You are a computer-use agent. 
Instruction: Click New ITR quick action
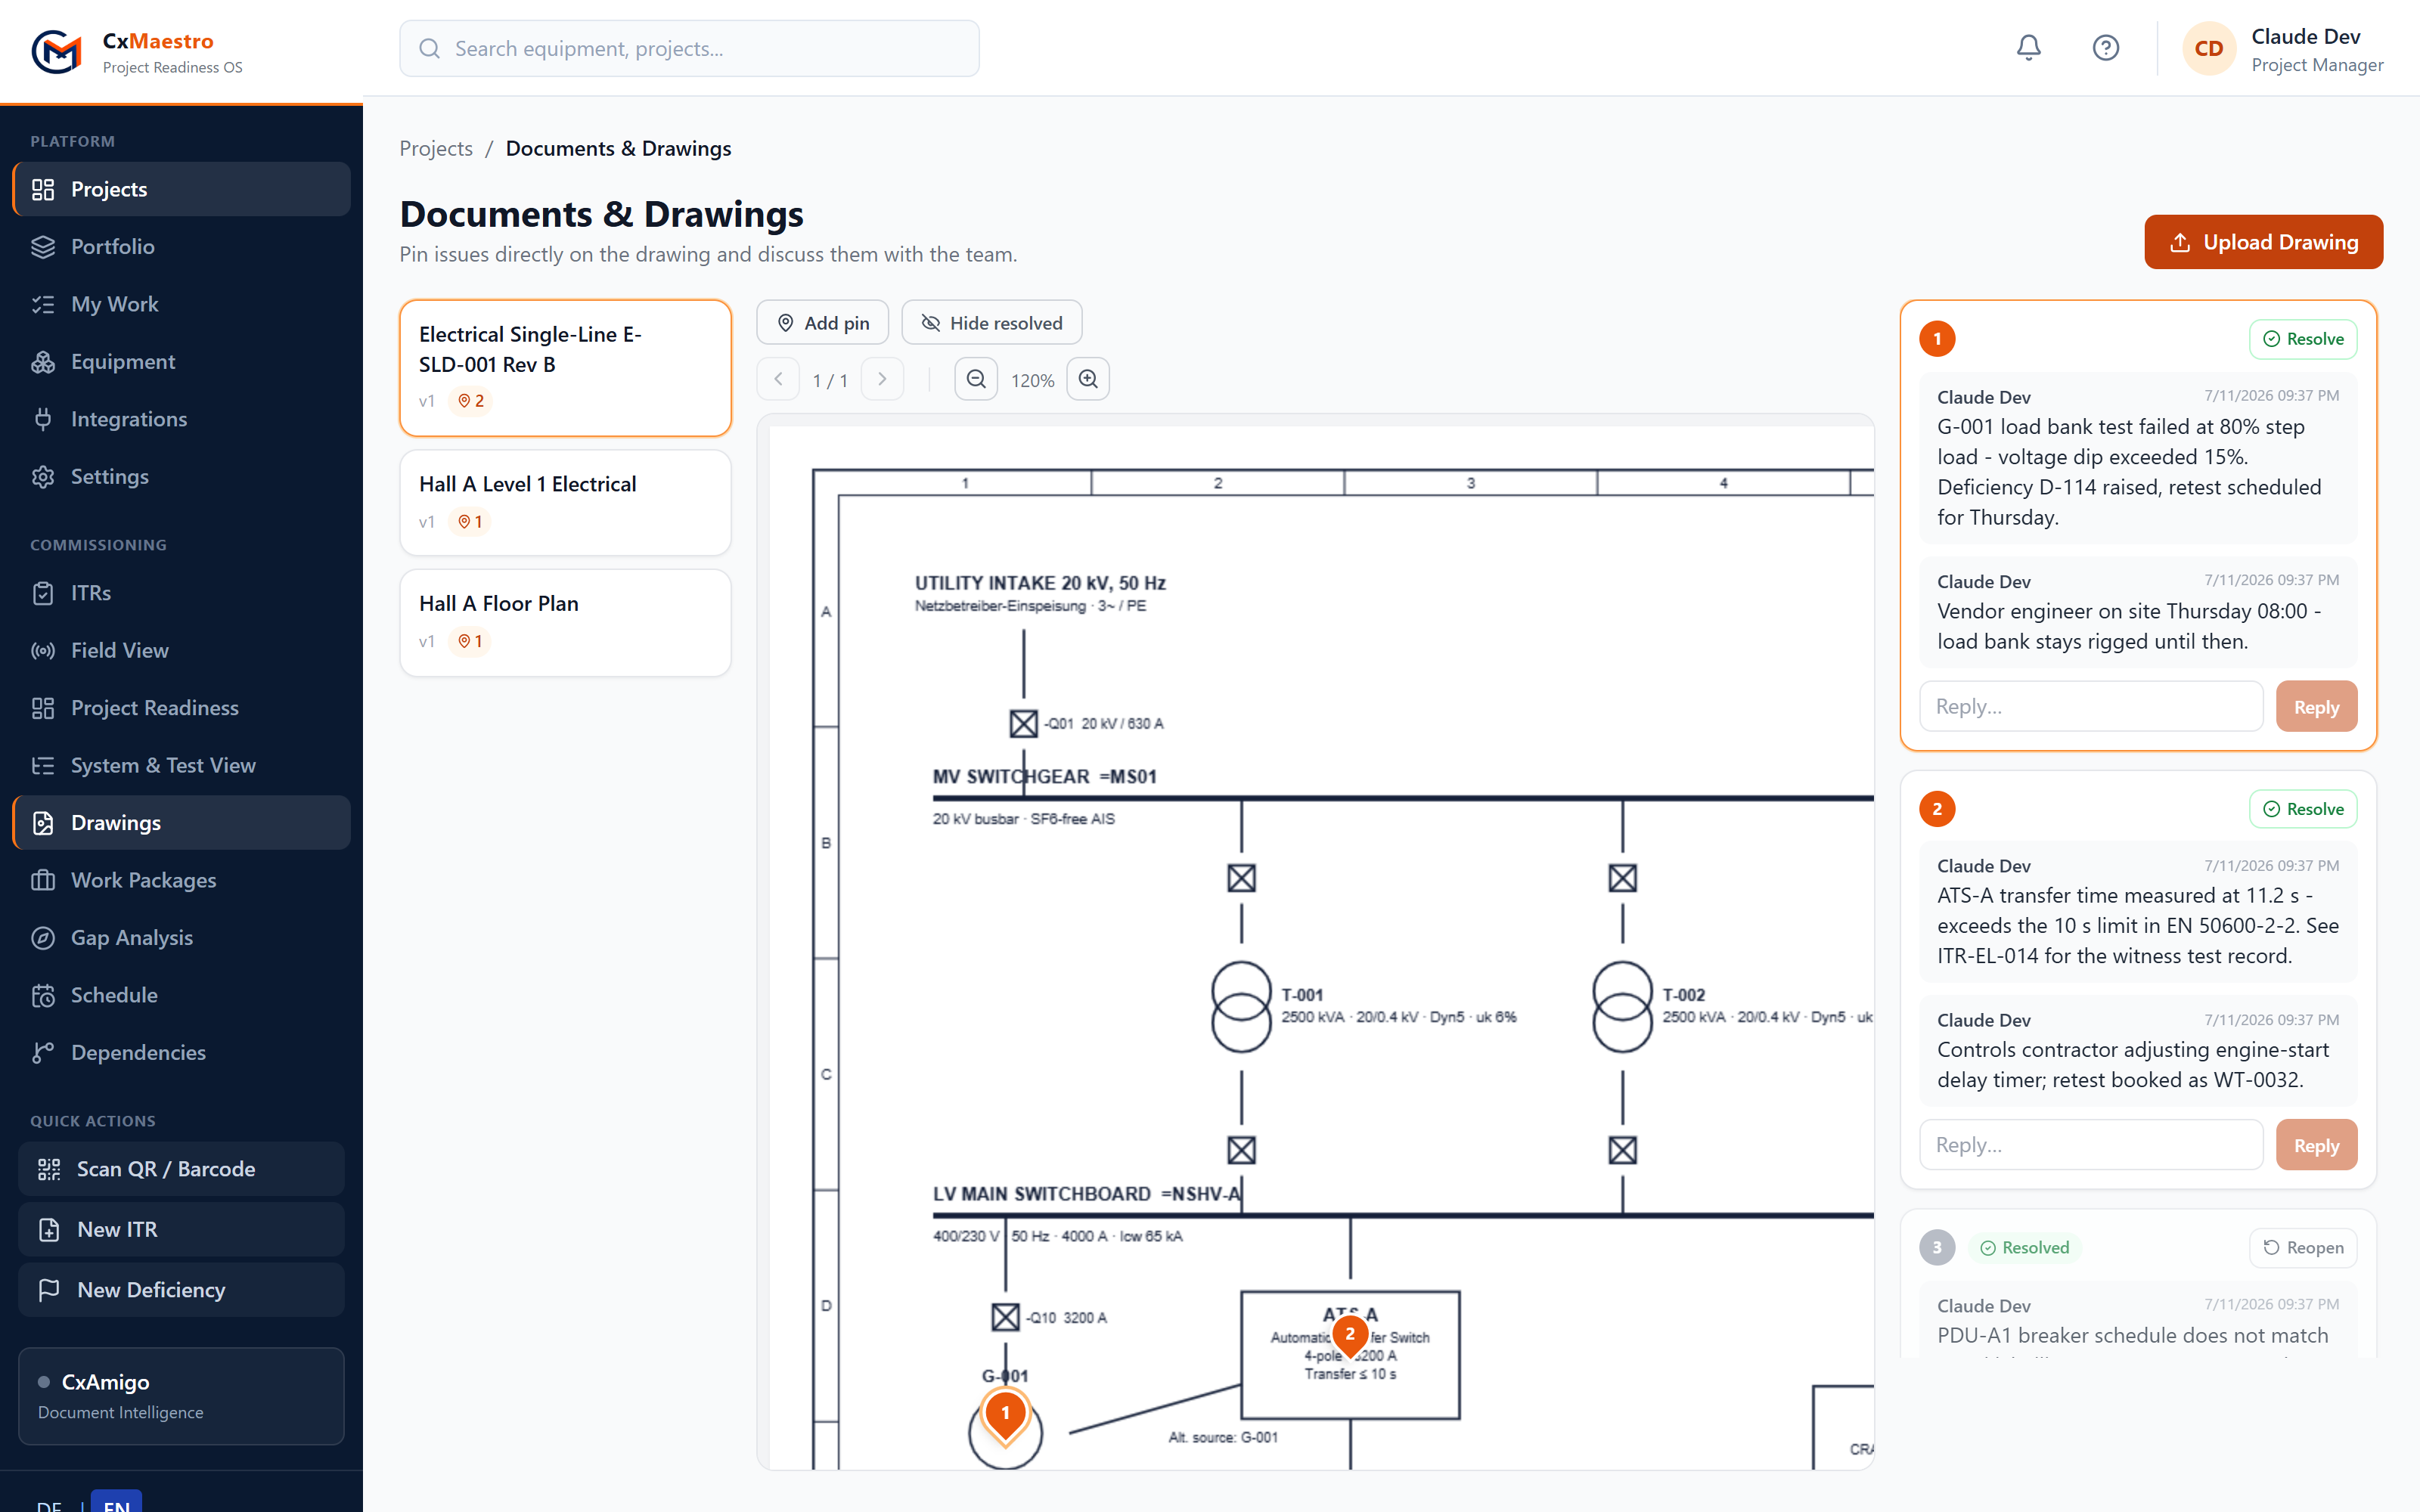181,1229
